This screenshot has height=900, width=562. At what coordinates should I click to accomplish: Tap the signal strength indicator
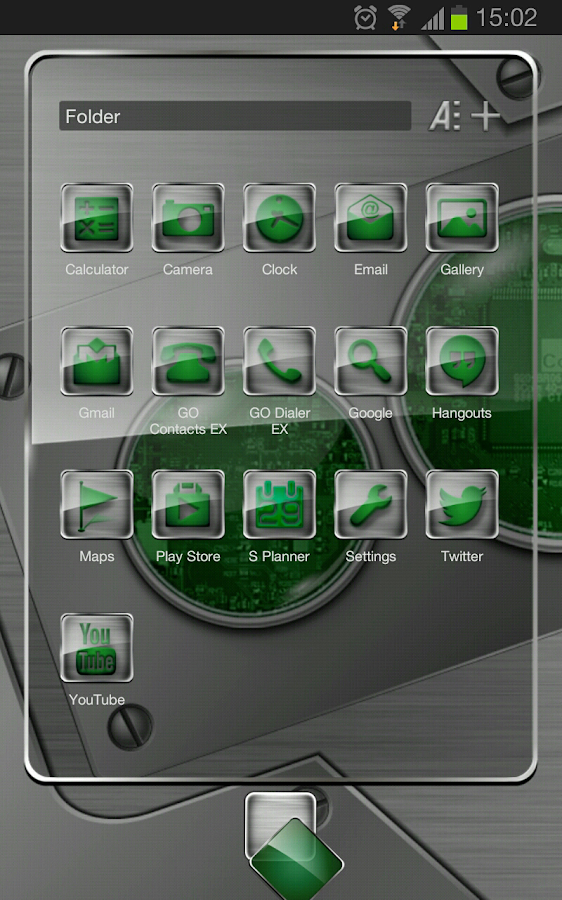[433, 18]
